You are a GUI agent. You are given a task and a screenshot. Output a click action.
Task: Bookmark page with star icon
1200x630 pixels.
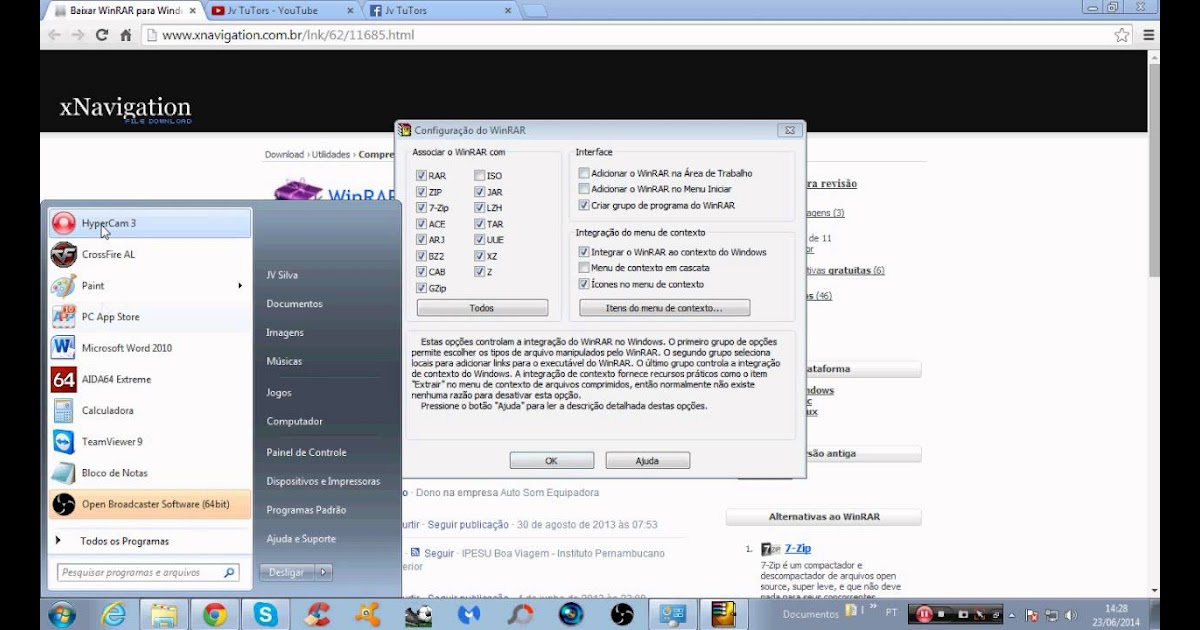[1122, 35]
